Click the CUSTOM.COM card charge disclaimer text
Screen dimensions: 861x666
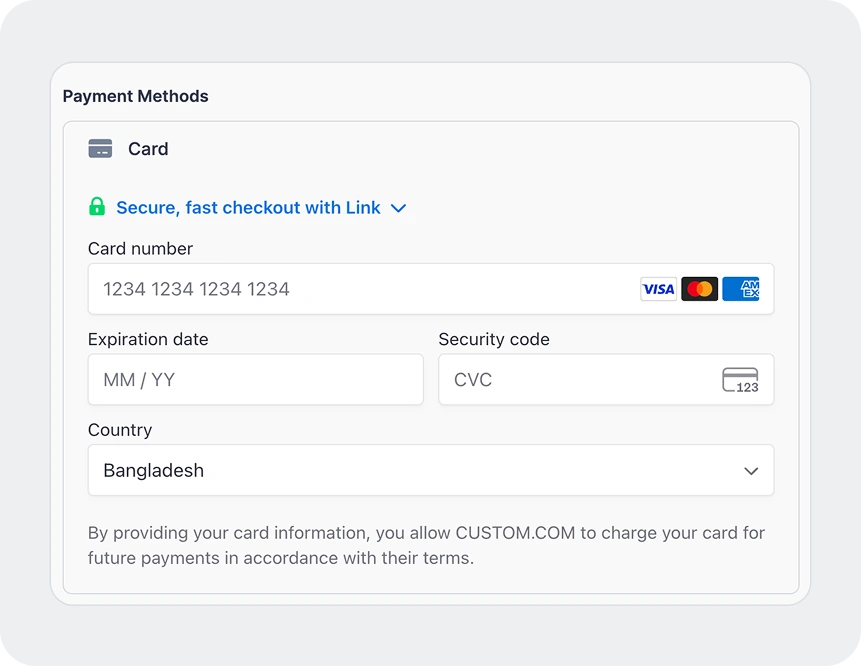[x=426, y=545]
